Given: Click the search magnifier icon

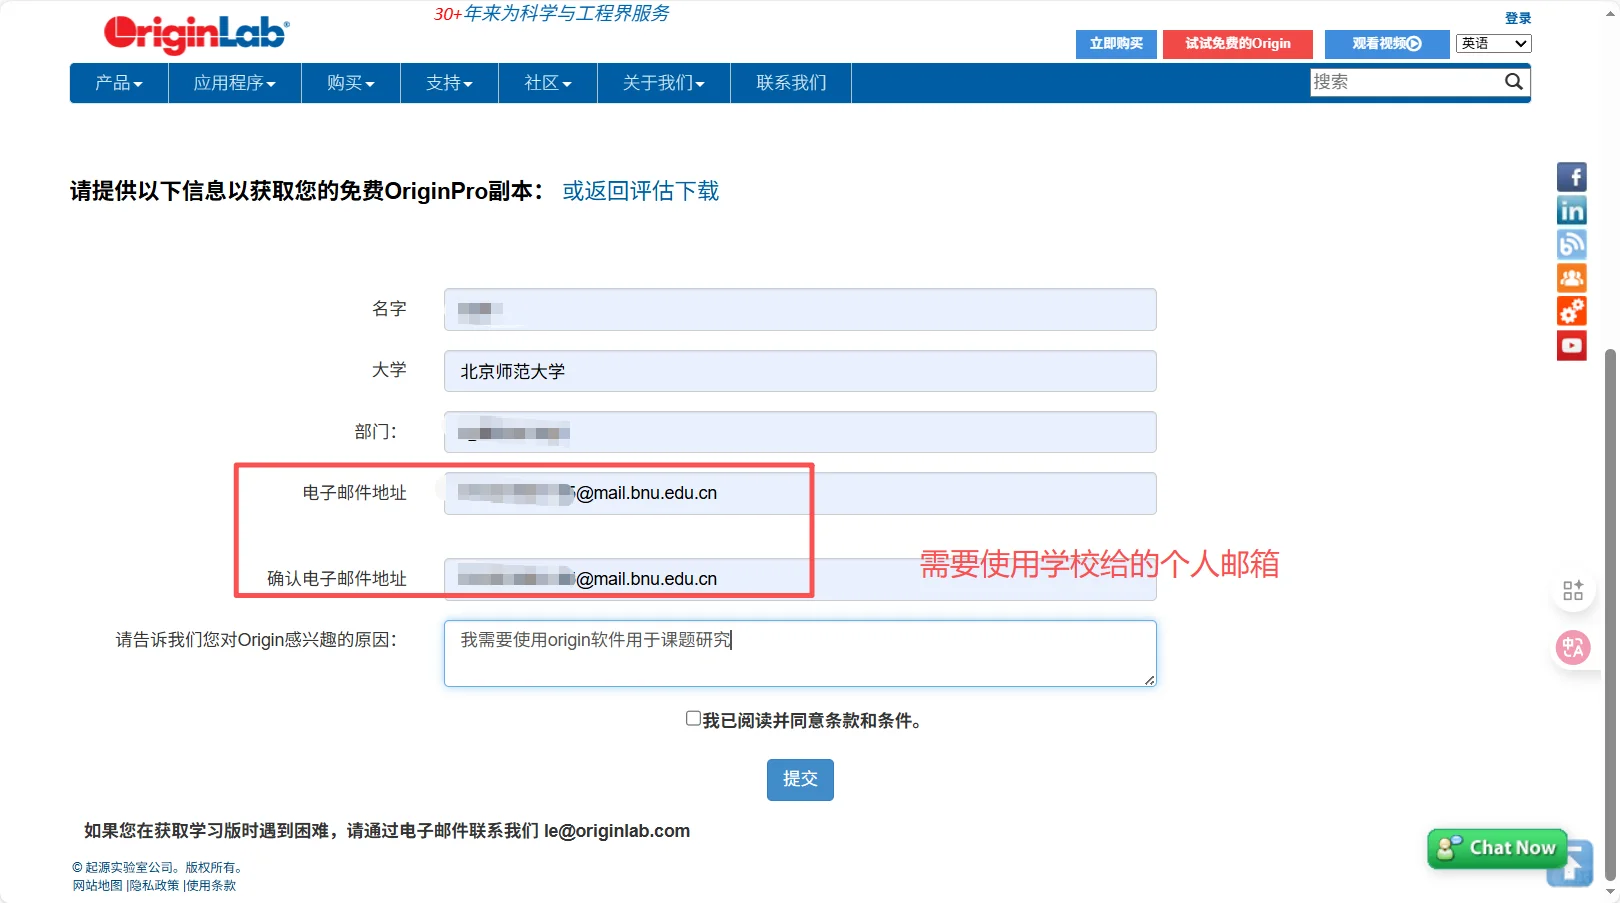Looking at the screenshot, I should (1513, 82).
